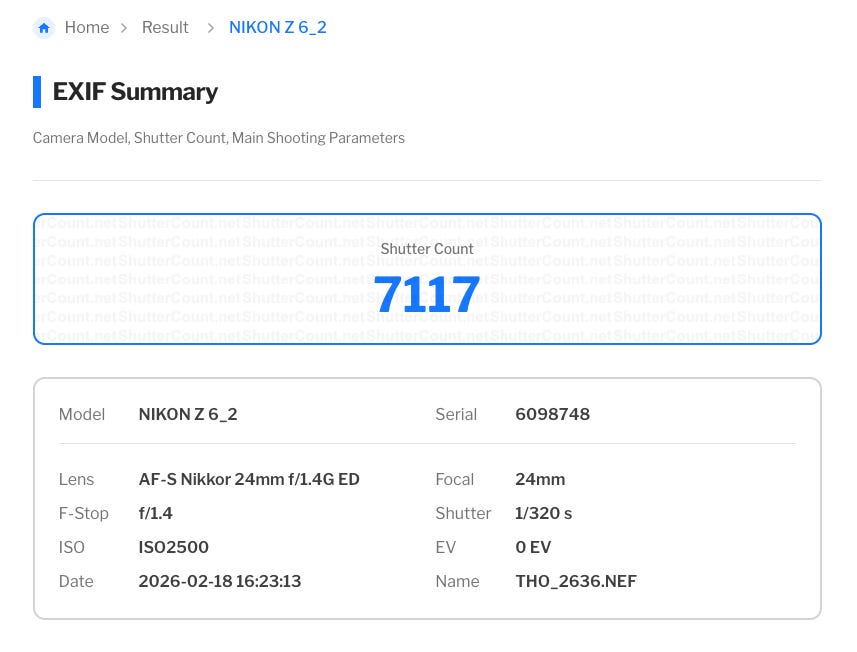Click the 'Model' label
Image resolution: width=857 pixels, height=652 pixels.
(x=82, y=414)
